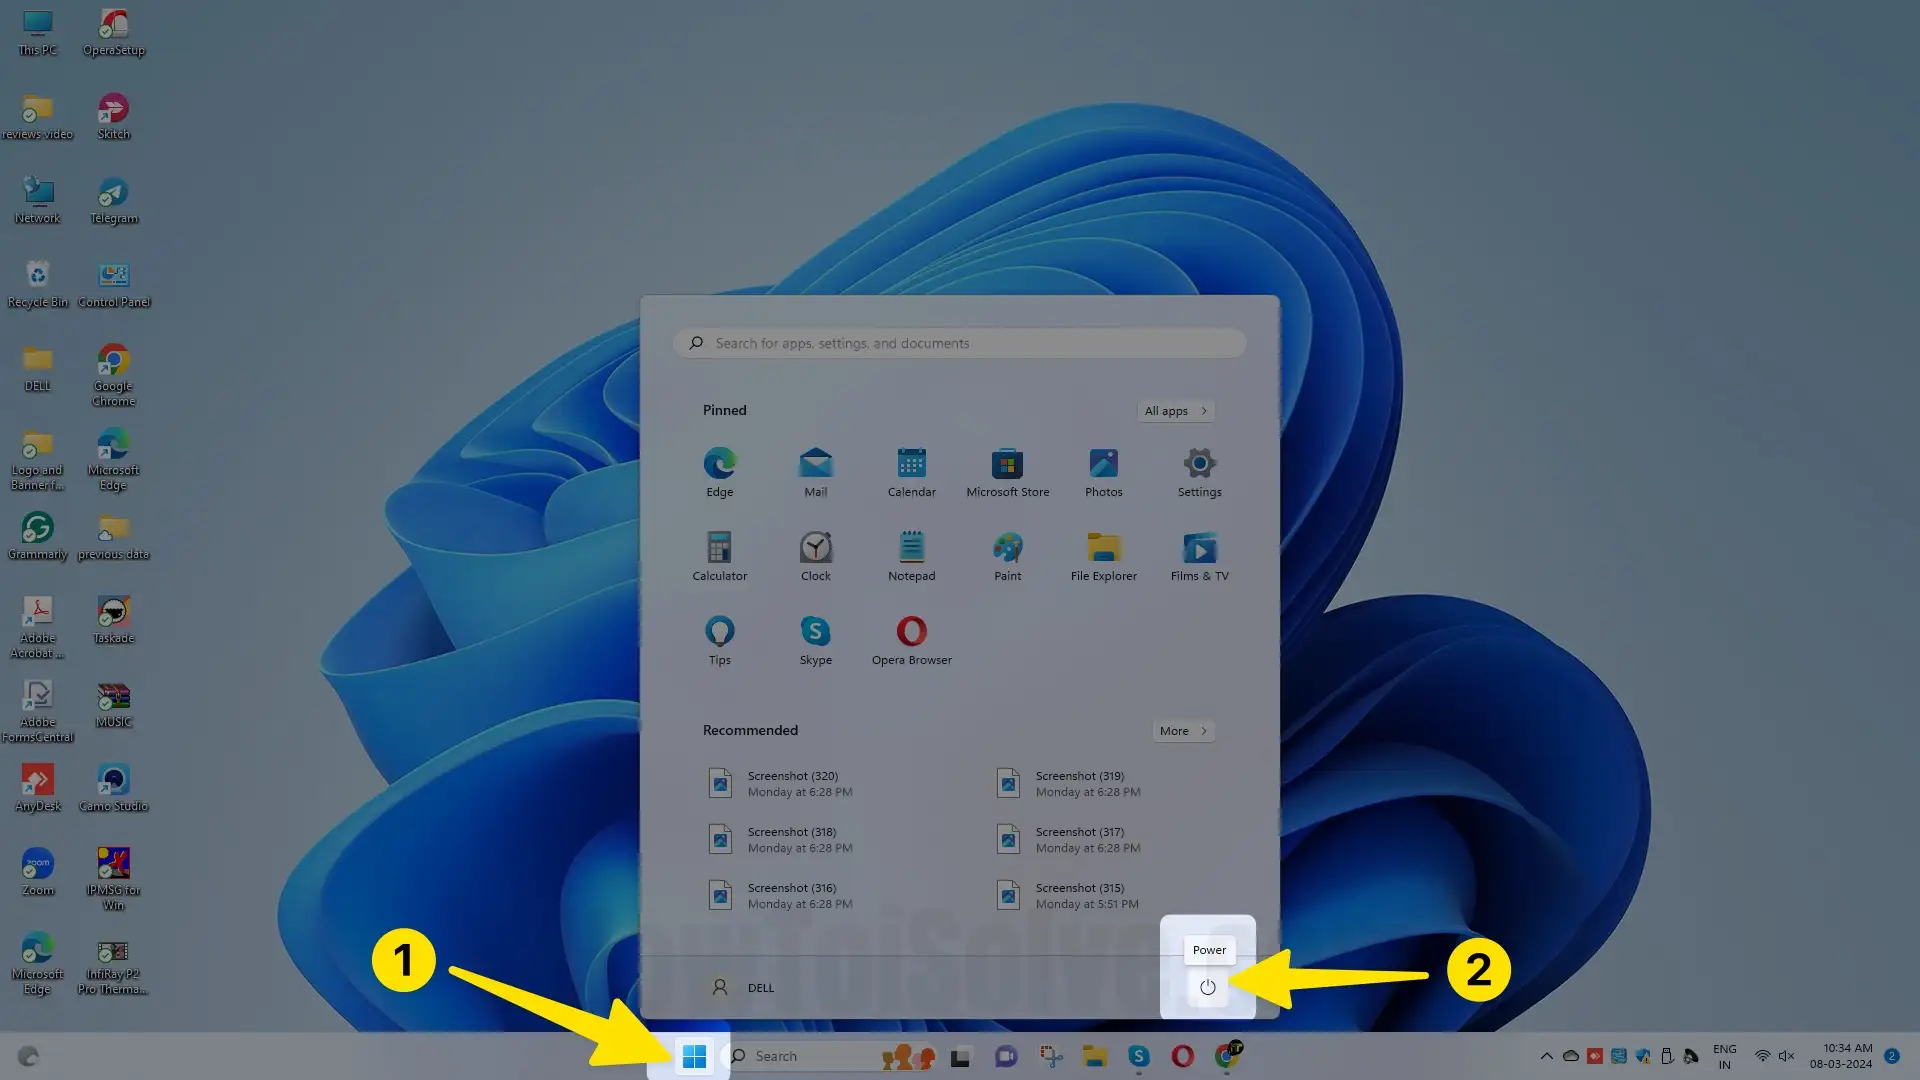This screenshot has width=1920, height=1080.
Task: Open the Photos app in Start menu
Action: [1104, 473]
